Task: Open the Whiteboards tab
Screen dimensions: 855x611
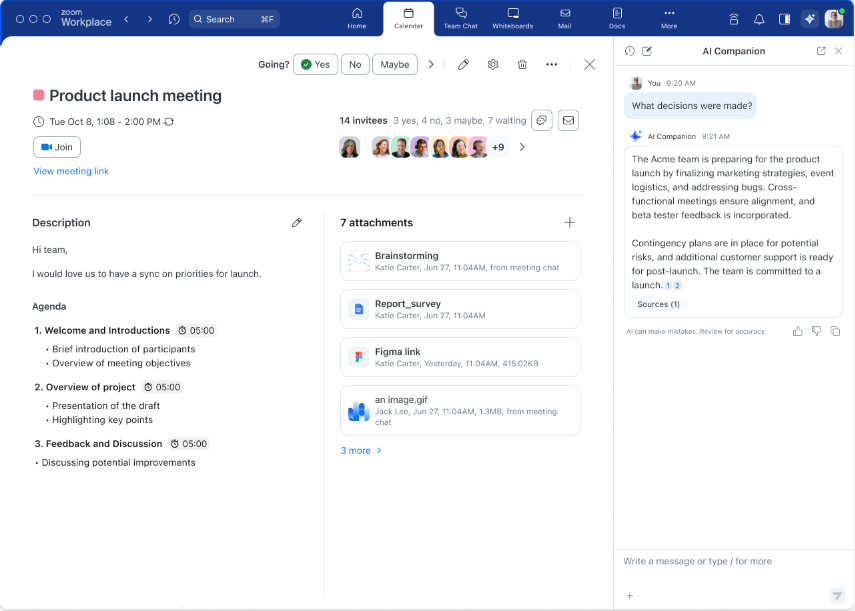Action: tap(513, 18)
